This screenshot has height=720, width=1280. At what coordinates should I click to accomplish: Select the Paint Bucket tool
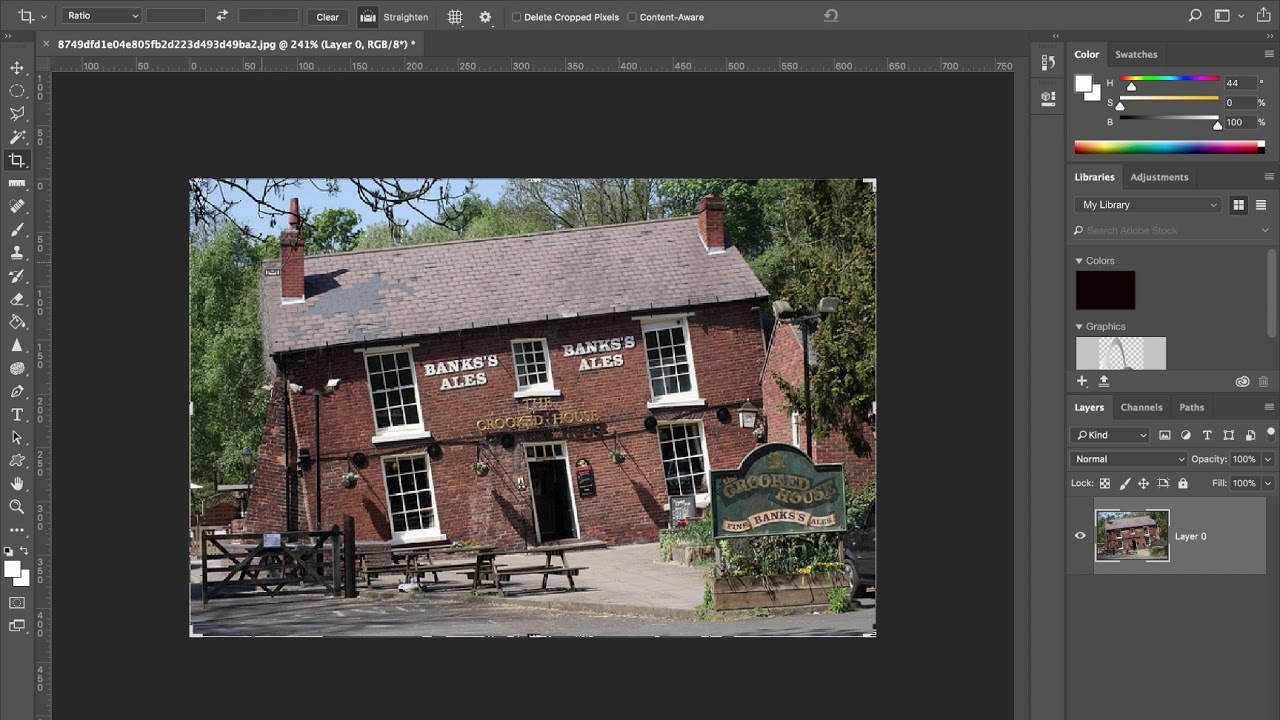pyautogui.click(x=17, y=322)
